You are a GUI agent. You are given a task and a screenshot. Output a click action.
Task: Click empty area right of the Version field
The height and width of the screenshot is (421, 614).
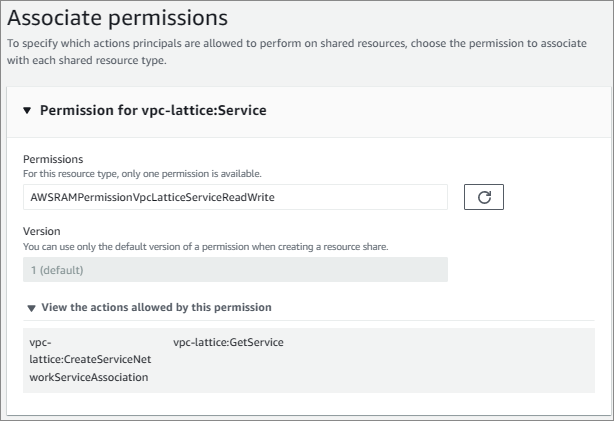(520, 270)
